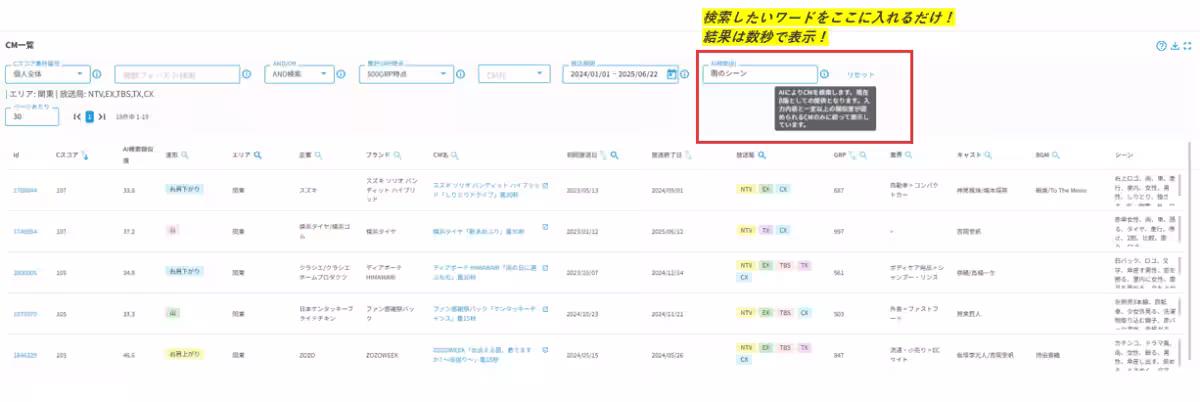Select page 1 in pagination

89,117
